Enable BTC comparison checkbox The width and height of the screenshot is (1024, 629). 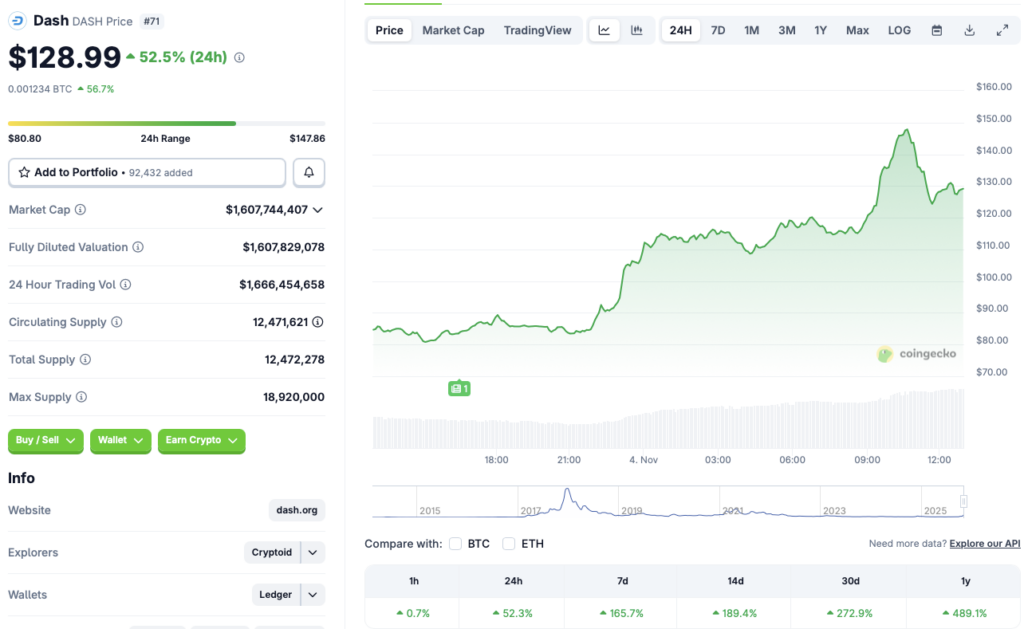456,544
